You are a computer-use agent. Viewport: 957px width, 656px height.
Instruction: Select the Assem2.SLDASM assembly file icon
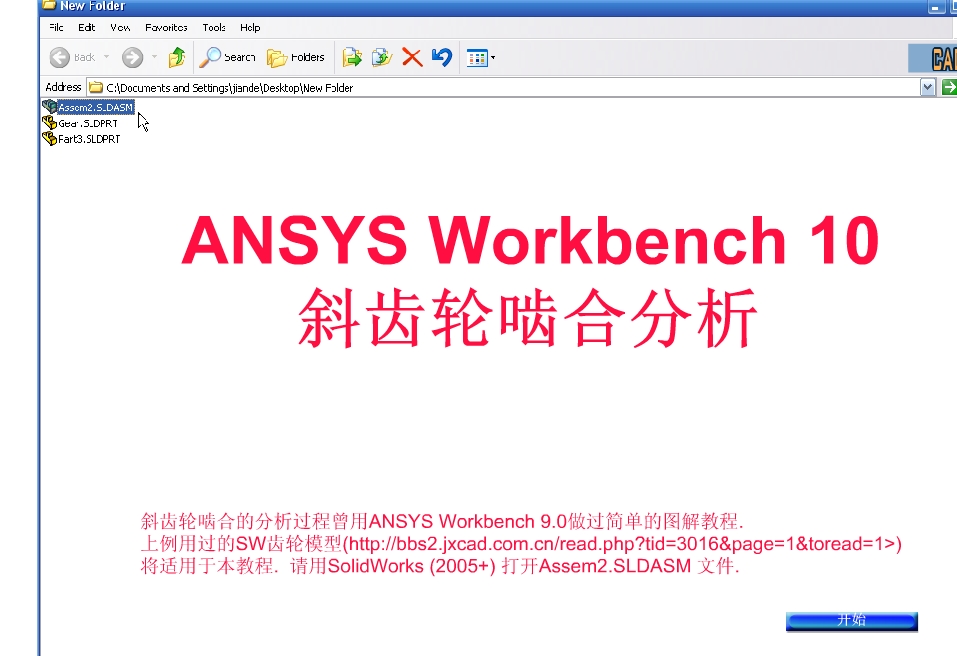pos(90,107)
